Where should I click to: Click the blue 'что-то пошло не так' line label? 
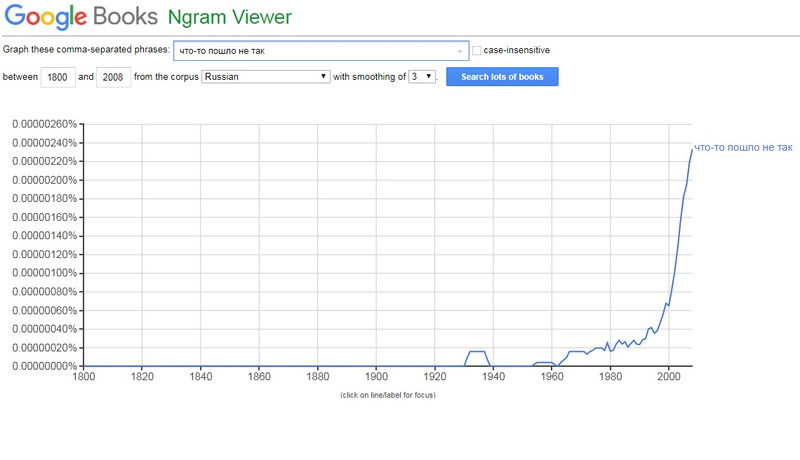[x=742, y=148]
